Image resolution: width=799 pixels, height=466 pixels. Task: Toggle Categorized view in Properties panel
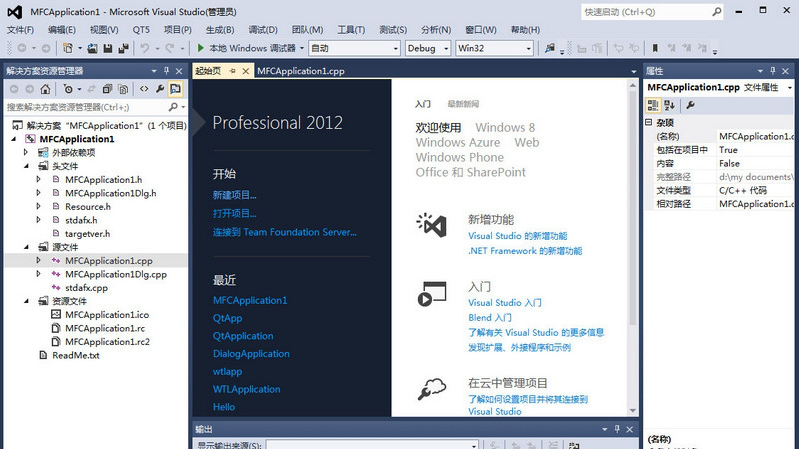point(653,105)
